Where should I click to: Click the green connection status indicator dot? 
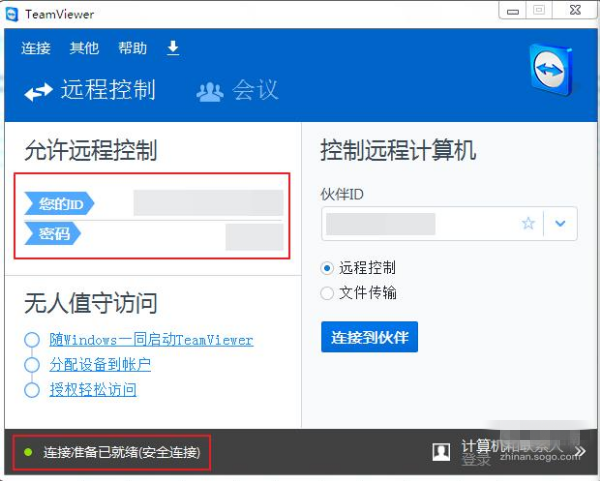pos(28,453)
